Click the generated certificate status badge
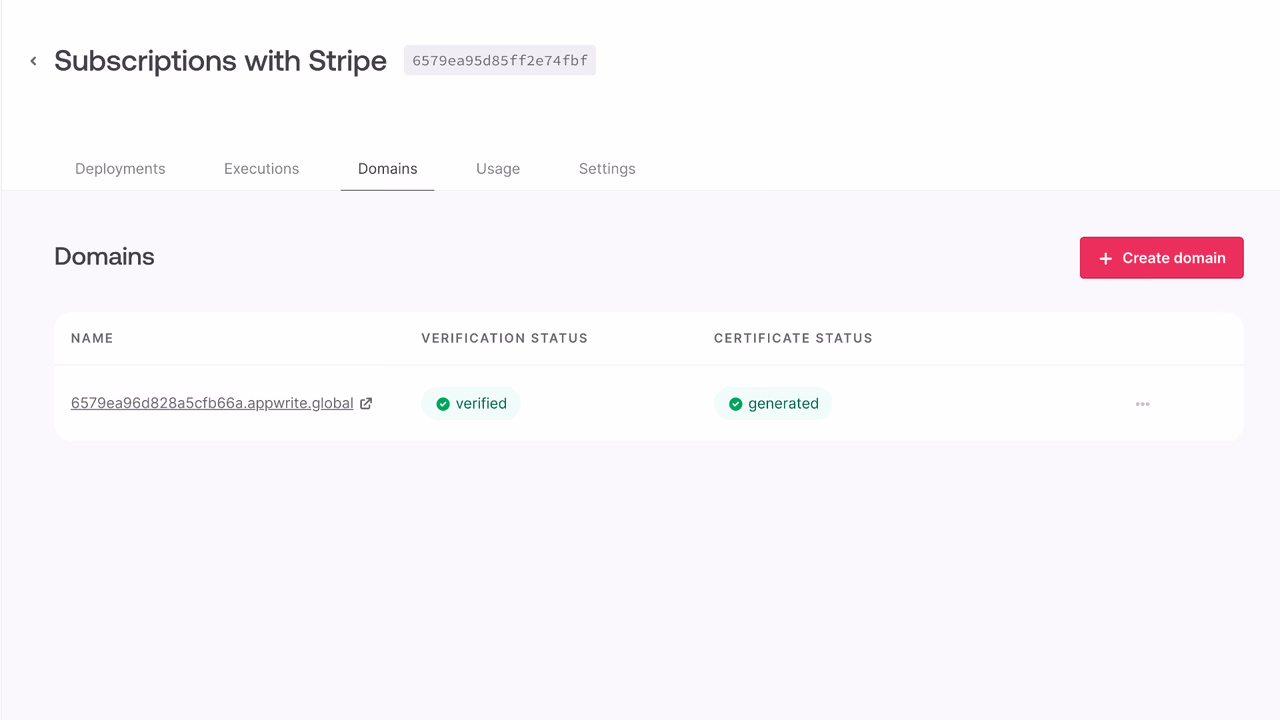The height and width of the screenshot is (720, 1280). point(773,404)
